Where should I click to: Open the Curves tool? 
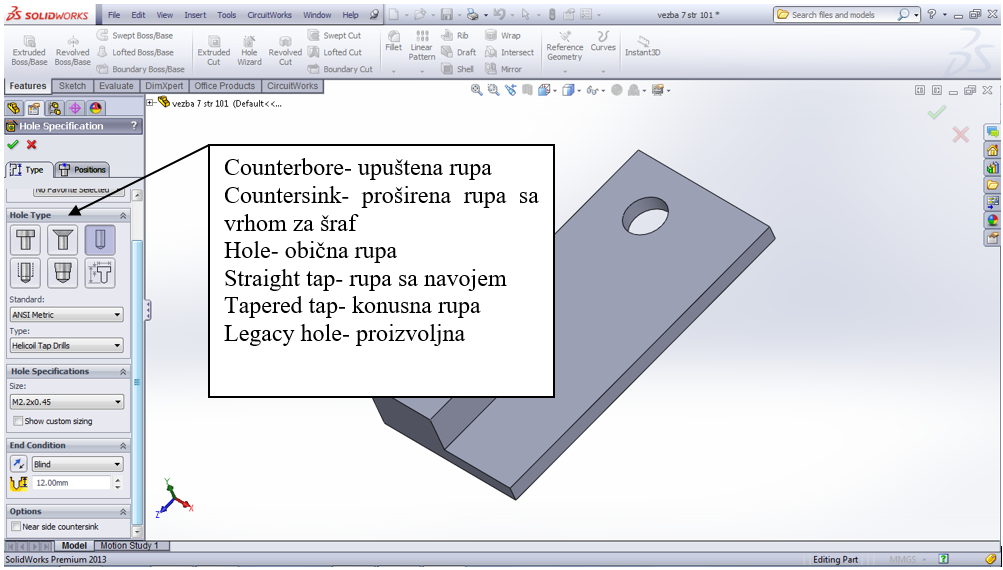pyautogui.click(x=603, y=42)
